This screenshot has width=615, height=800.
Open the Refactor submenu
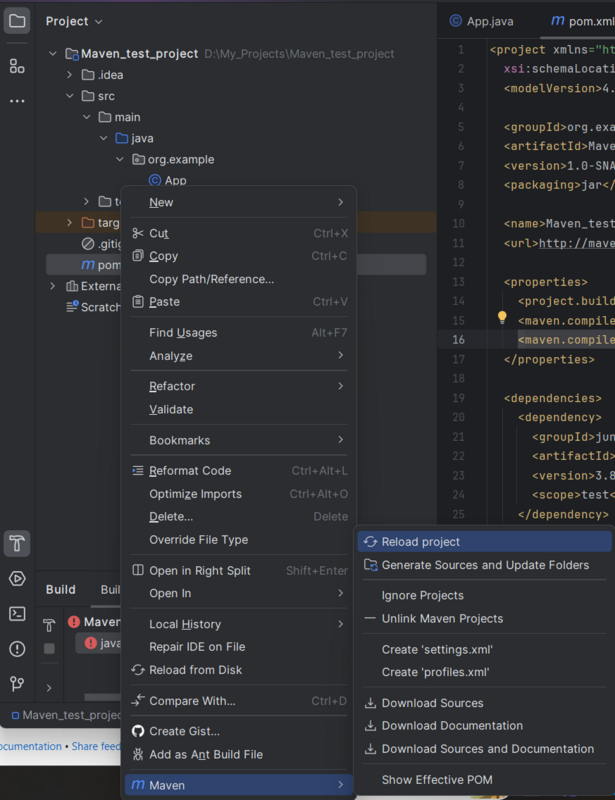pyautogui.click(x=238, y=386)
